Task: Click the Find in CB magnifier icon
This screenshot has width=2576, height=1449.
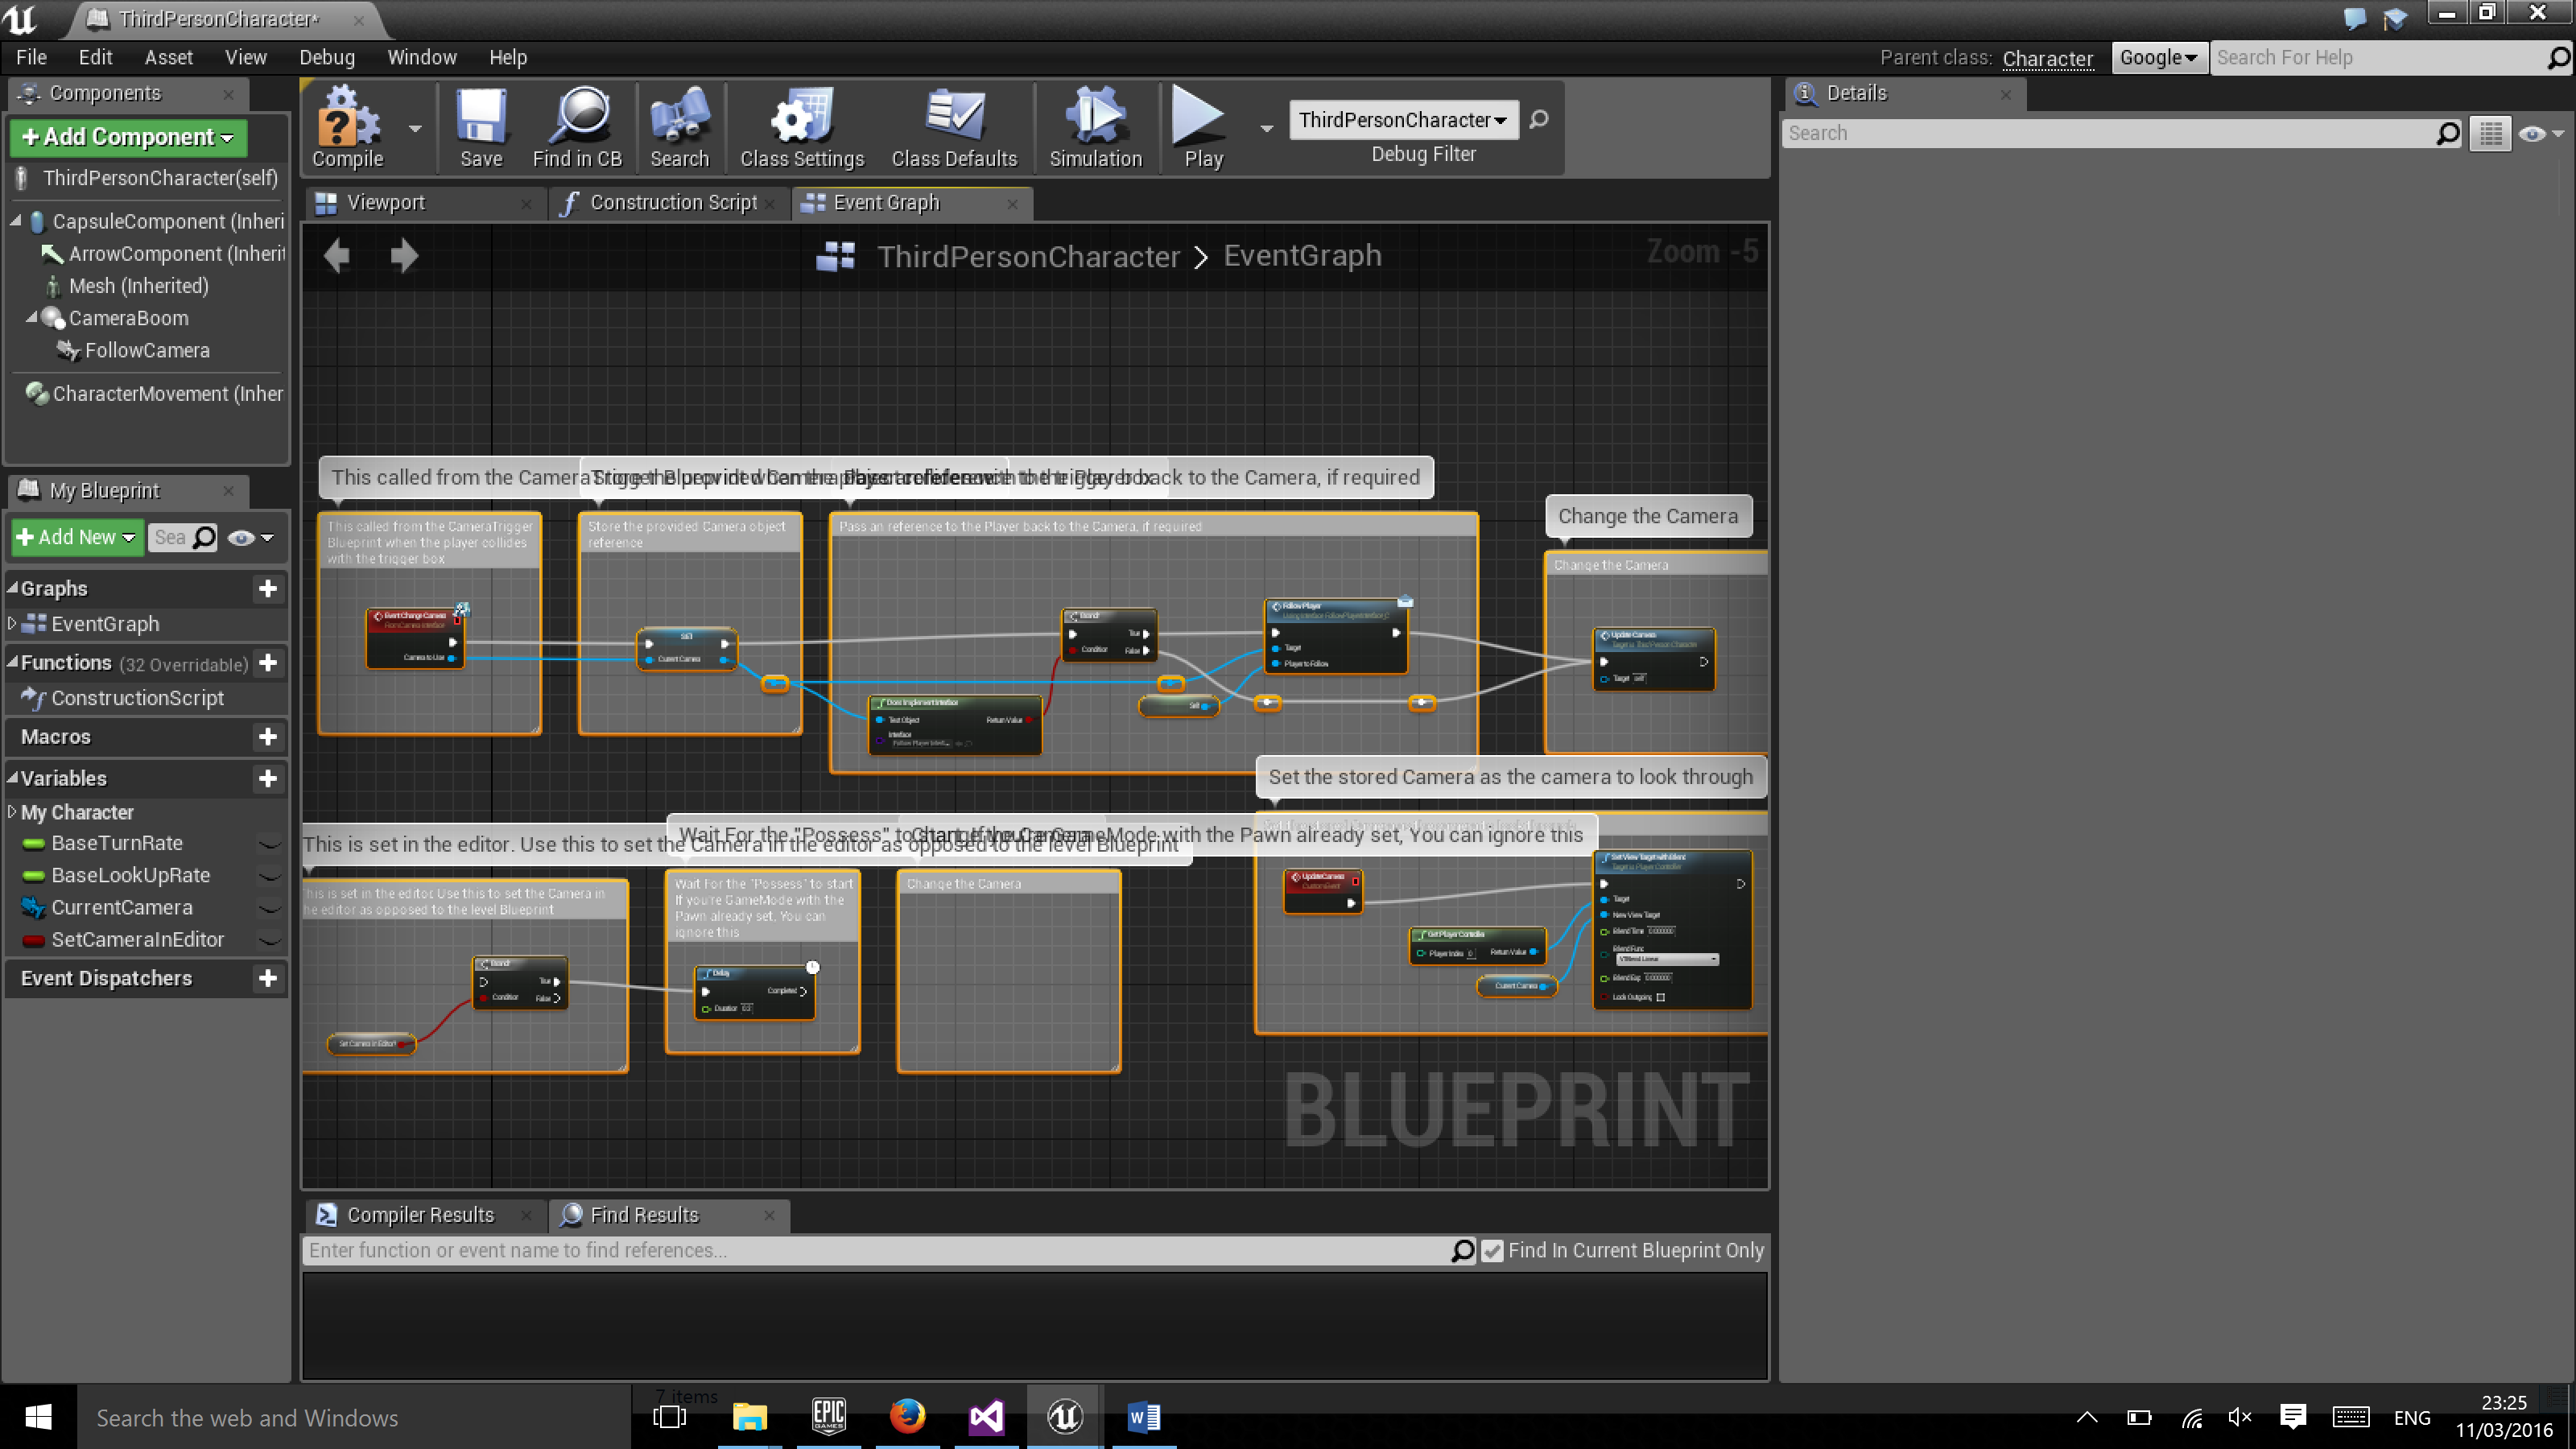Action: point(577,129)
